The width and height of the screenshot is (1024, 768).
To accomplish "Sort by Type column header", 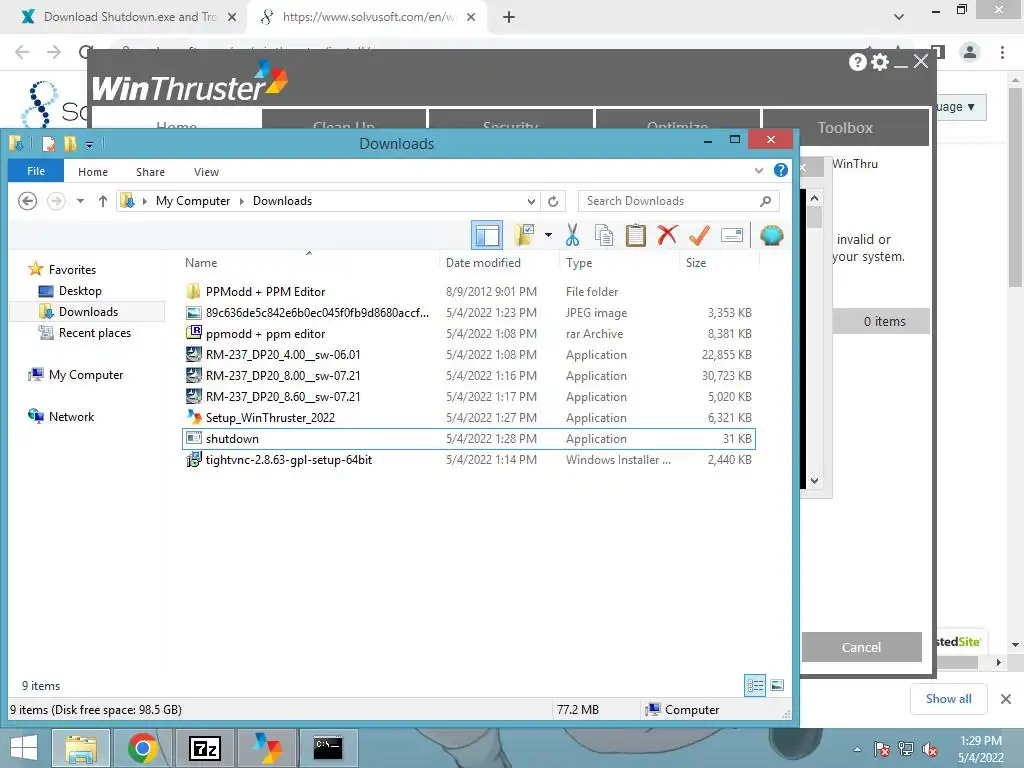I will 579,263.
